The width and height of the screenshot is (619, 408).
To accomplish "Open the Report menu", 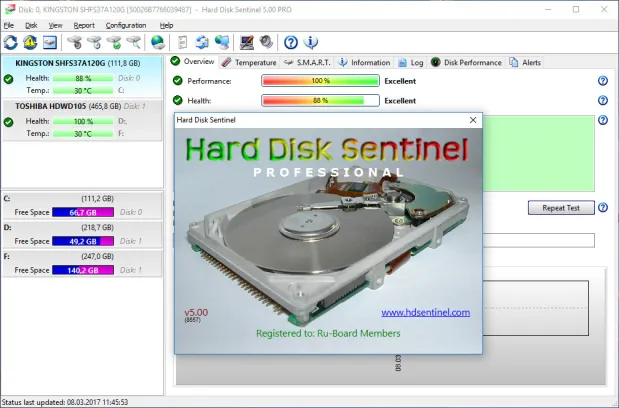I will click(x=84, y=25).
